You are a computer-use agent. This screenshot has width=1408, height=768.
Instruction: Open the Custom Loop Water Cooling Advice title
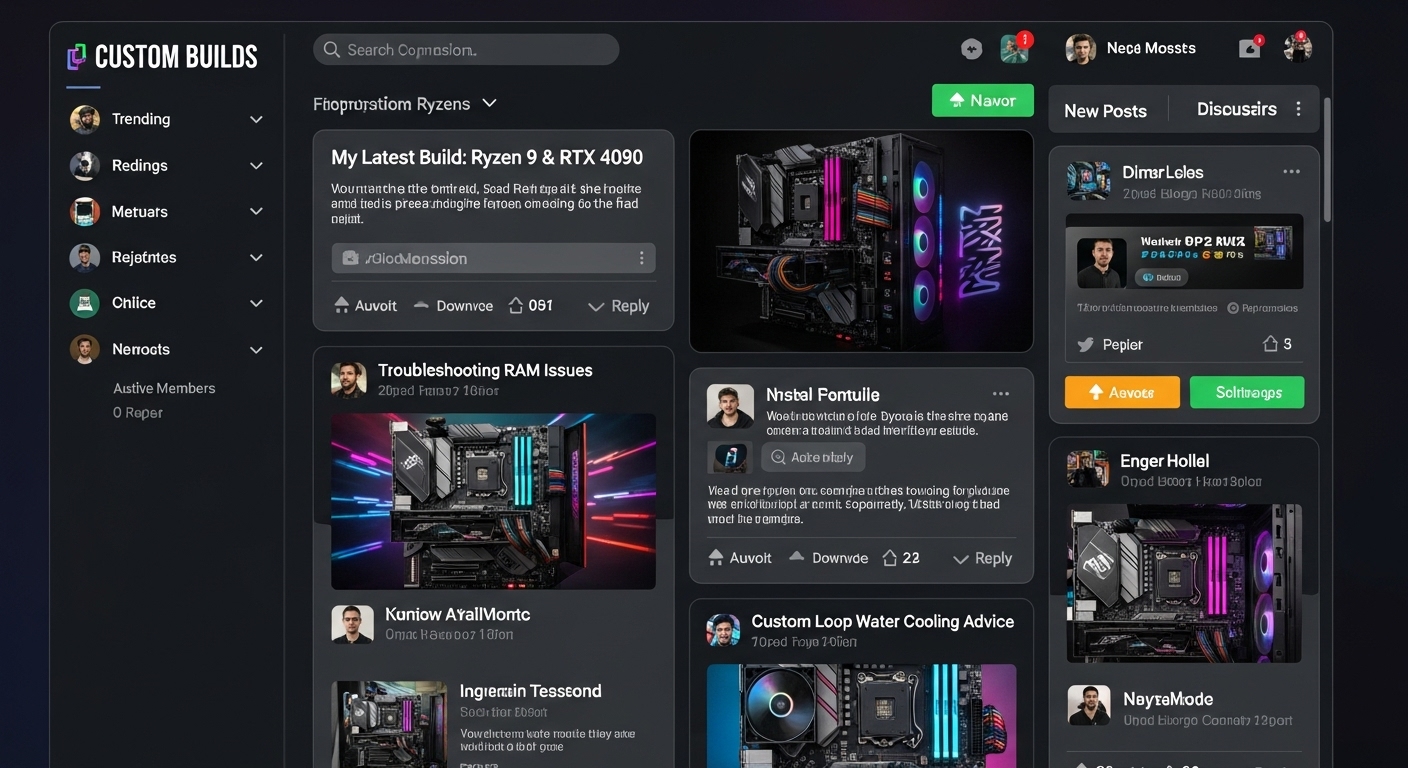click(x=883, y=621)
